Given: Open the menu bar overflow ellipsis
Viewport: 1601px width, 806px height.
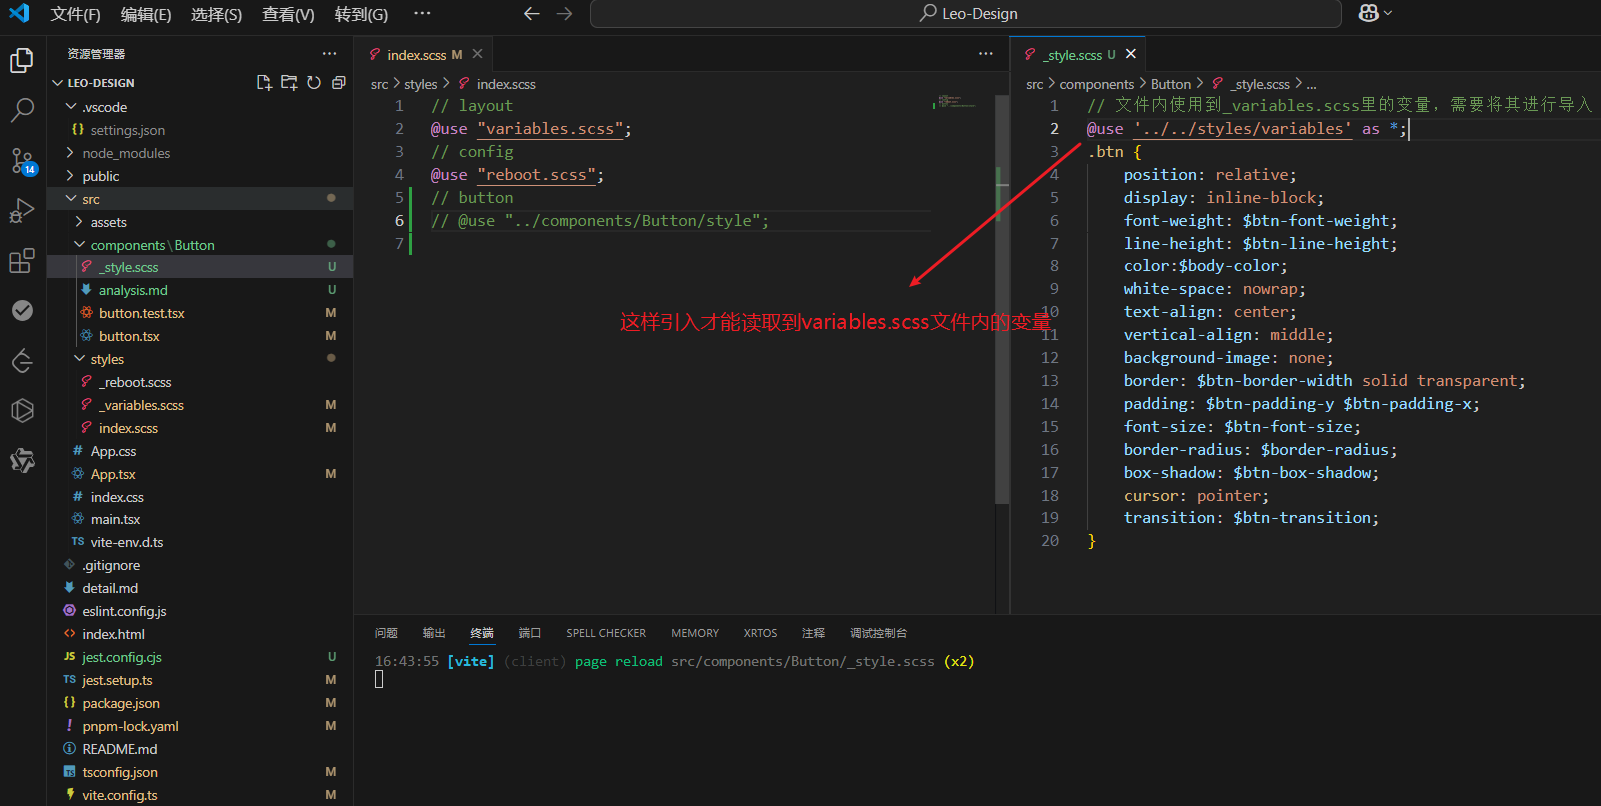Looking at the screenshot, I should click(422, 14).
